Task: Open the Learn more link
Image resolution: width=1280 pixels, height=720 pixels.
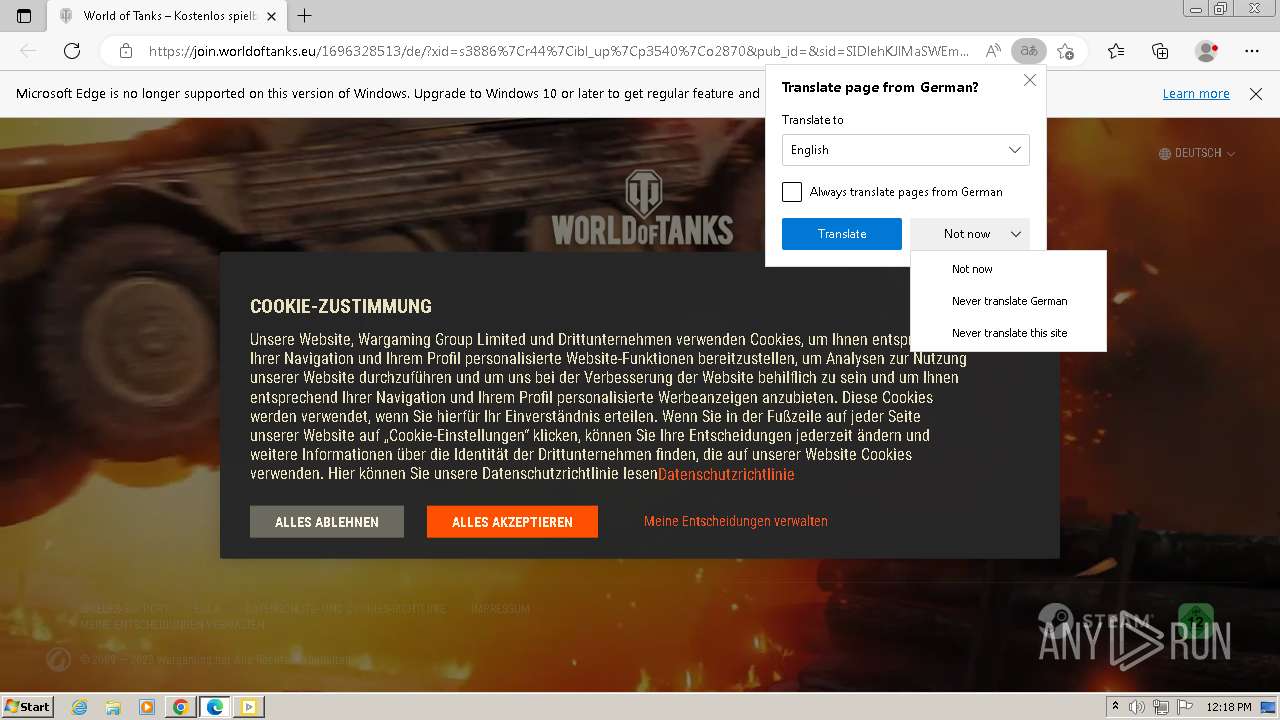Action: [1196, 94]
